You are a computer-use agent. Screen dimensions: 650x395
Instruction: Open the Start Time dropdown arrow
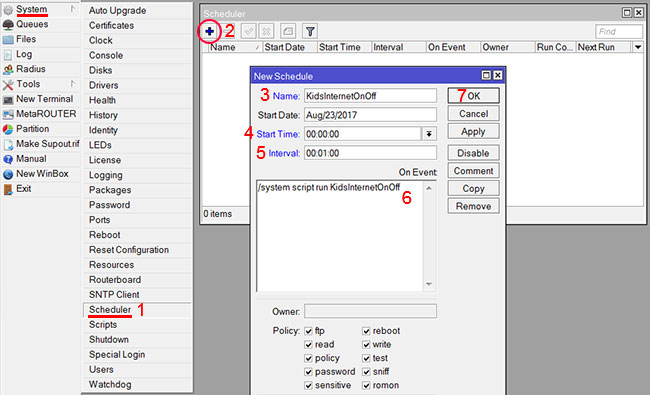click(x=429, y=134)
